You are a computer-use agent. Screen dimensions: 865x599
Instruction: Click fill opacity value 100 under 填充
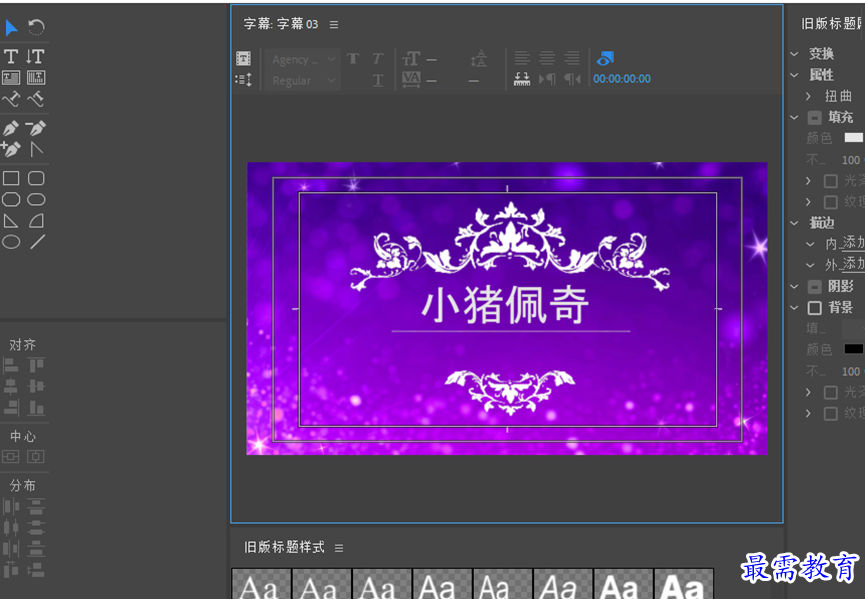click(x=851, y=160)
